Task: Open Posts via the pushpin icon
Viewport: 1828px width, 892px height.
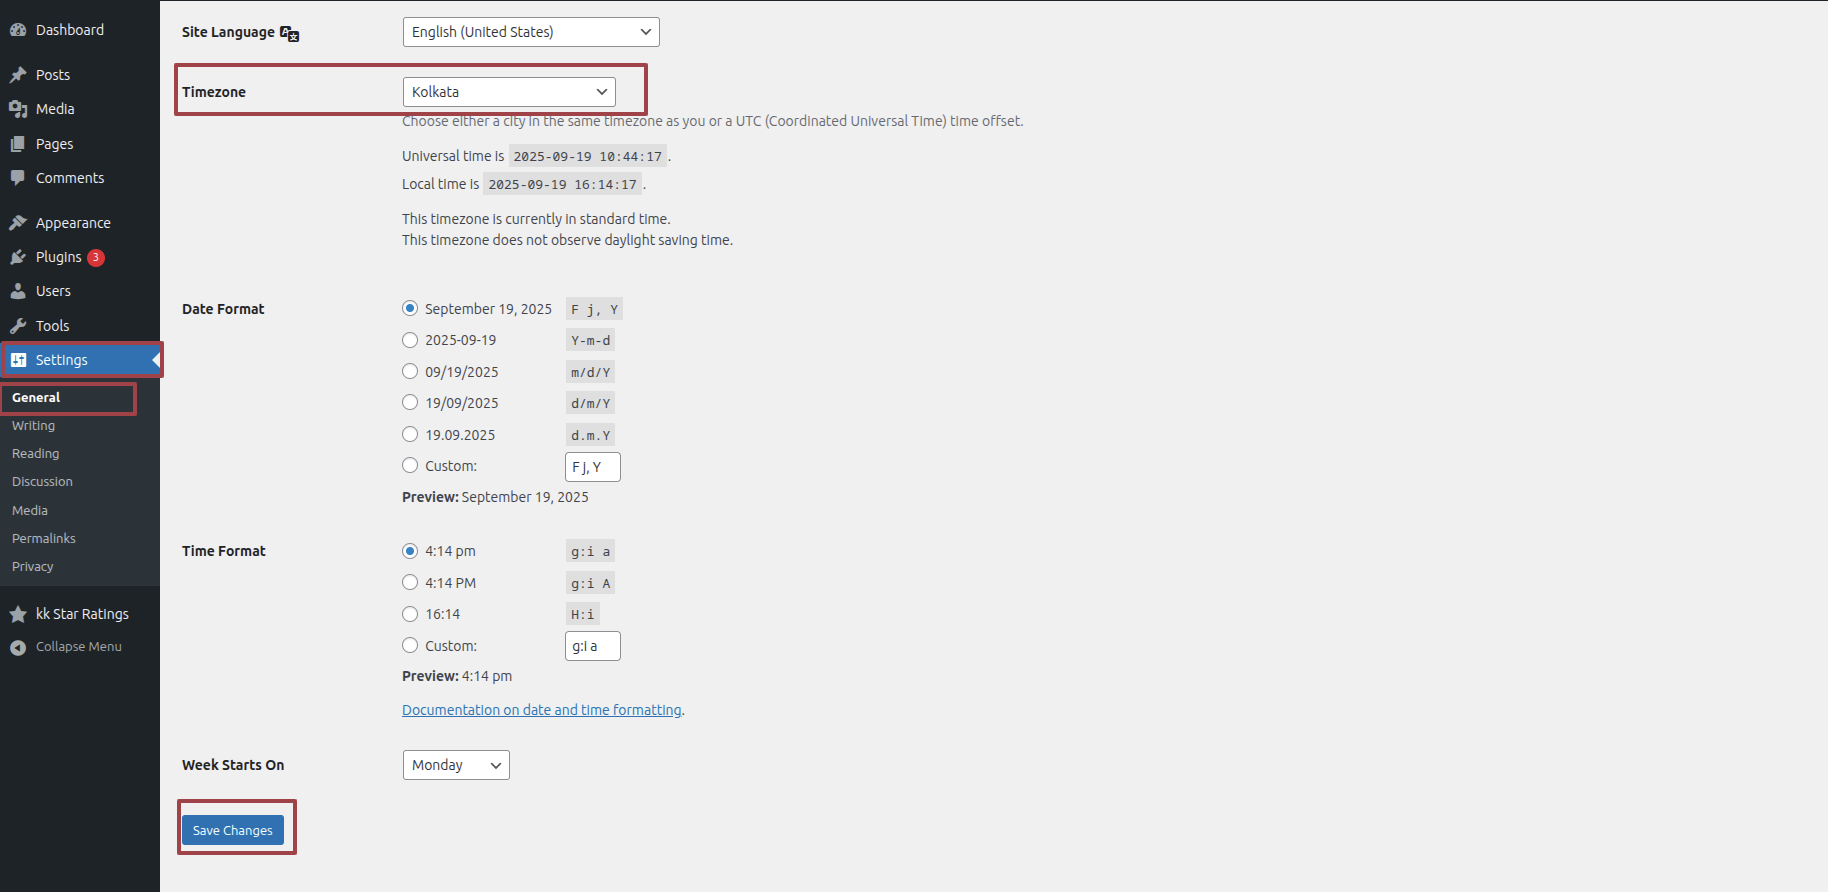Action: click(18, 75)
